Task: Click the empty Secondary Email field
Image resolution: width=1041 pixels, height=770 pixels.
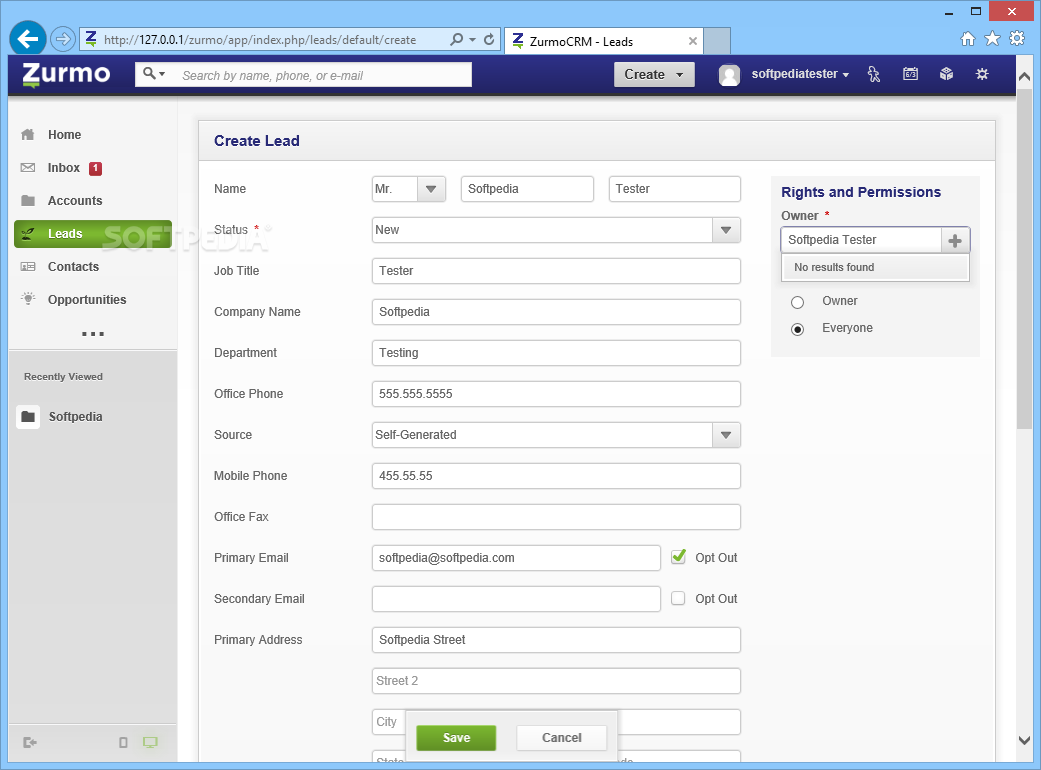Action: pyautogui.click(x=516, y=599)
